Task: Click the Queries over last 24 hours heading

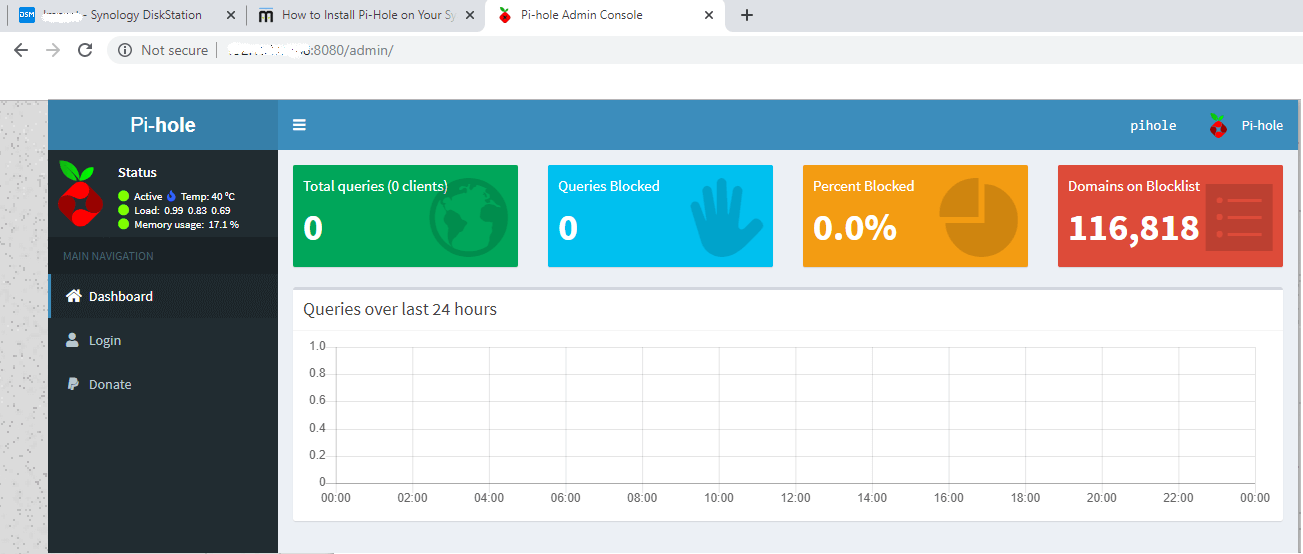Action: [x=400, y=309]
